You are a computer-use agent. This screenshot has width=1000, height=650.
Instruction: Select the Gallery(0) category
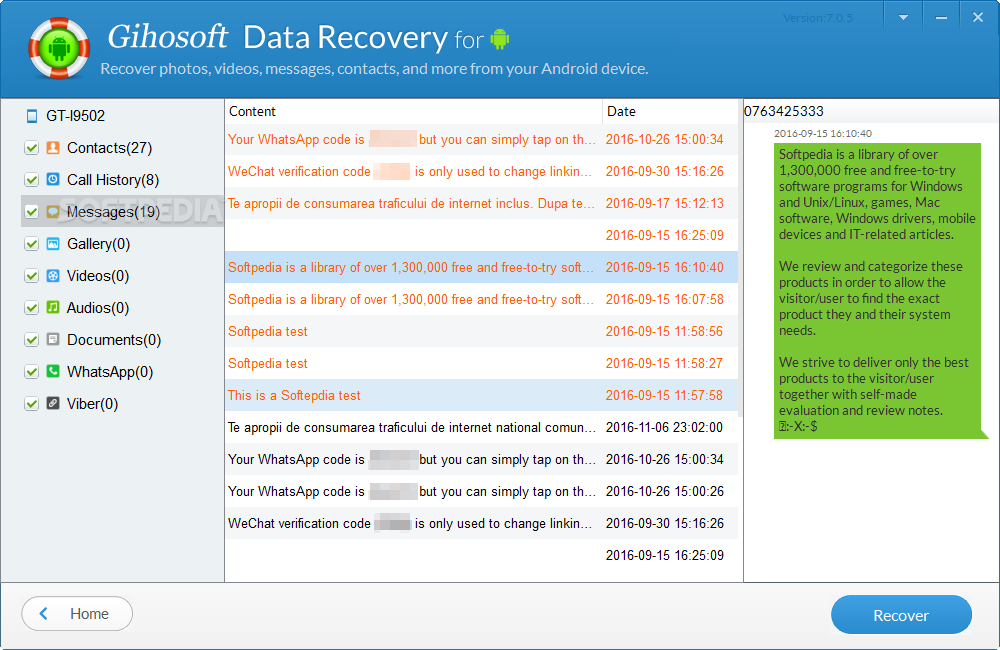click(x=98, y=244)
